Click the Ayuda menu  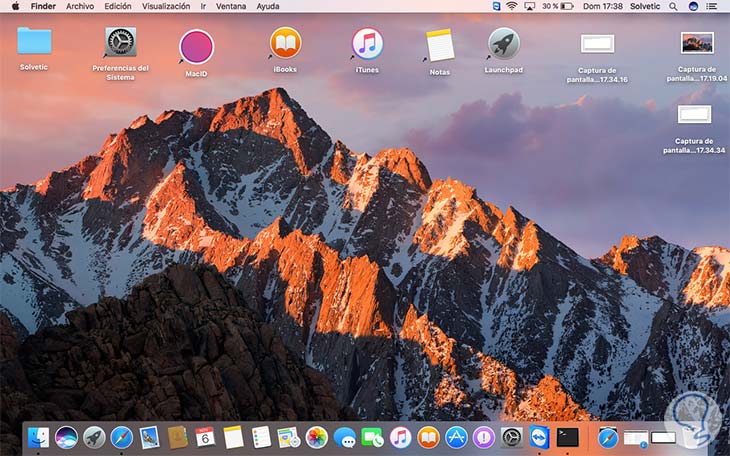coord(268,6)
